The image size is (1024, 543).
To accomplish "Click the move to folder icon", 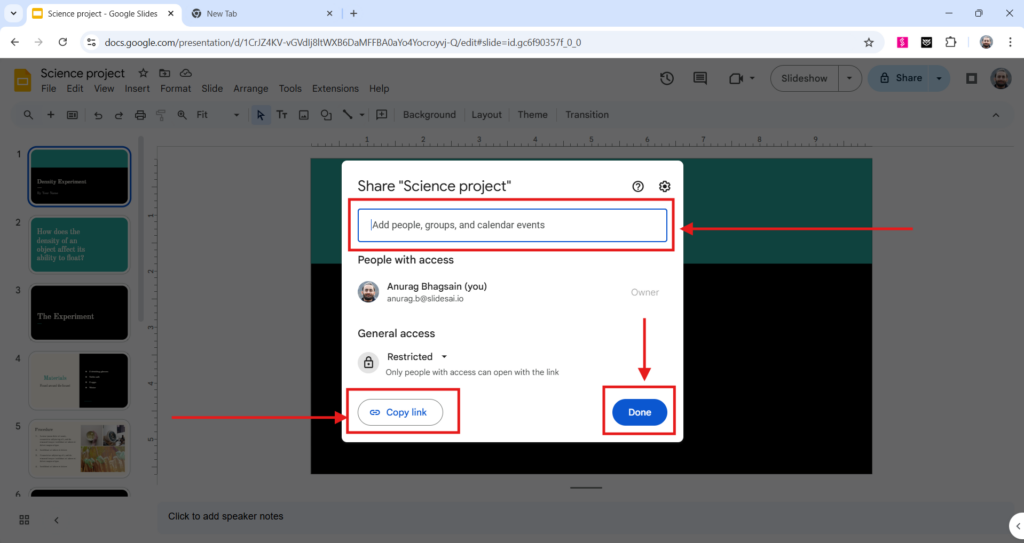I will click(163, 73).
